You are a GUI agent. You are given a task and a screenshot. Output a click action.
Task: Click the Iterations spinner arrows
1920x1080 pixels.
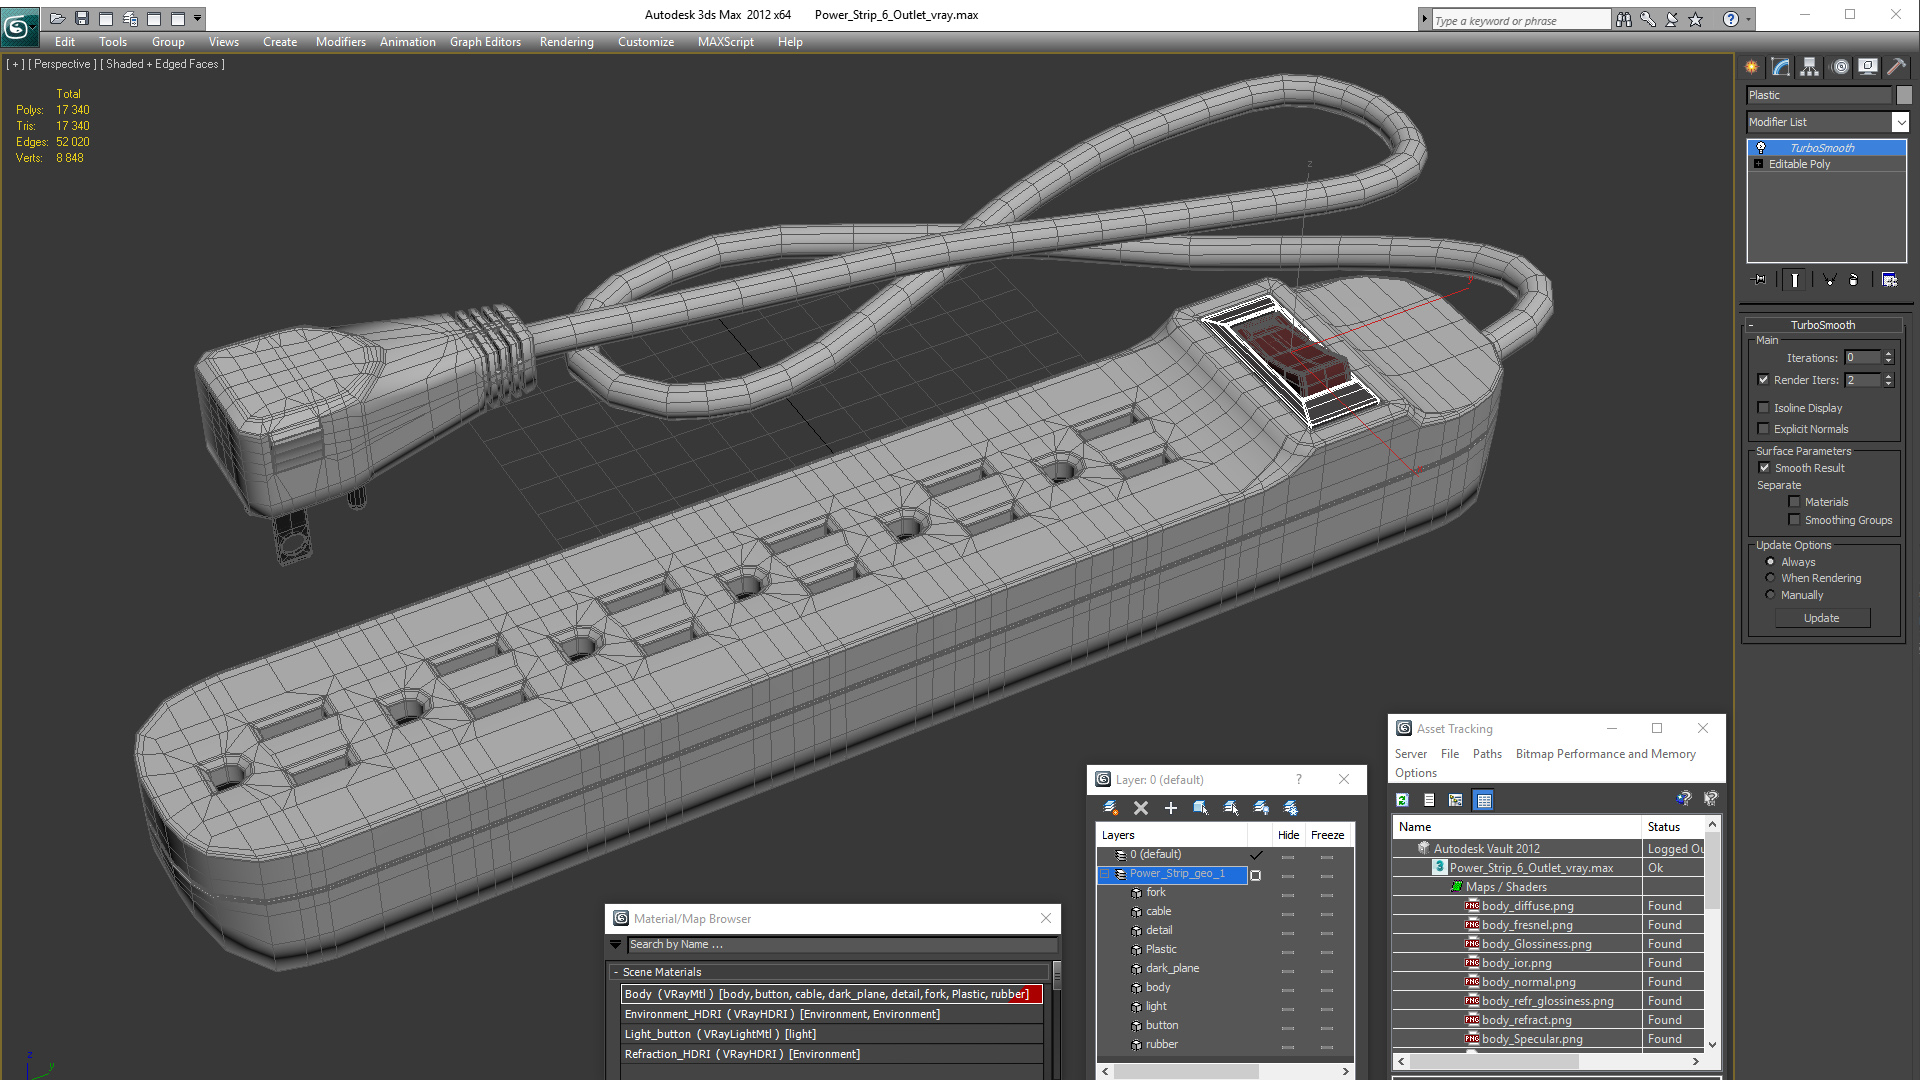point(1888,357)
